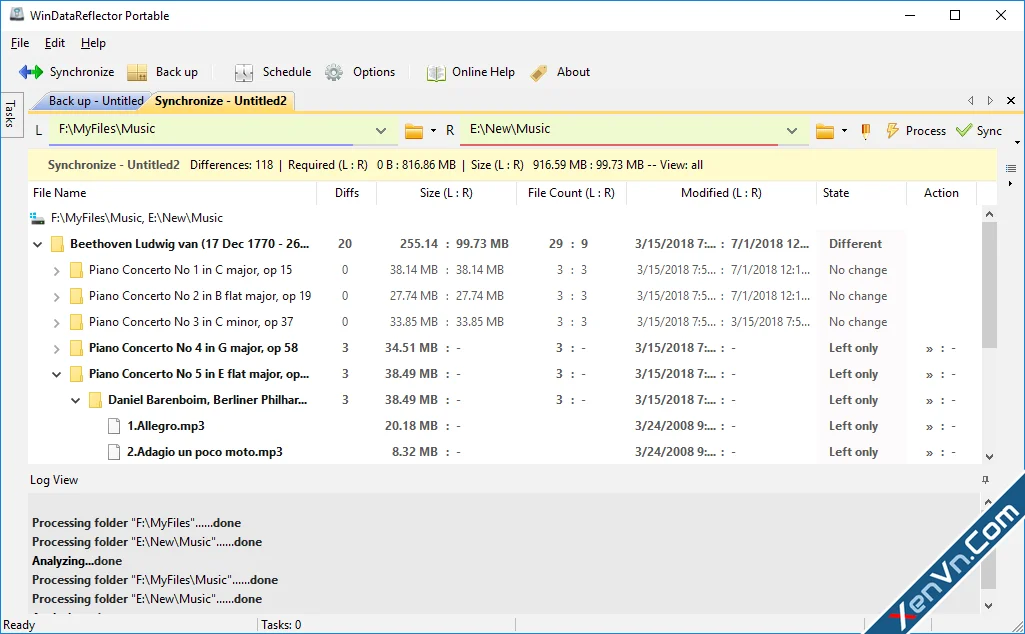Sort by the Diffs column header

click(x=346, y=193)
